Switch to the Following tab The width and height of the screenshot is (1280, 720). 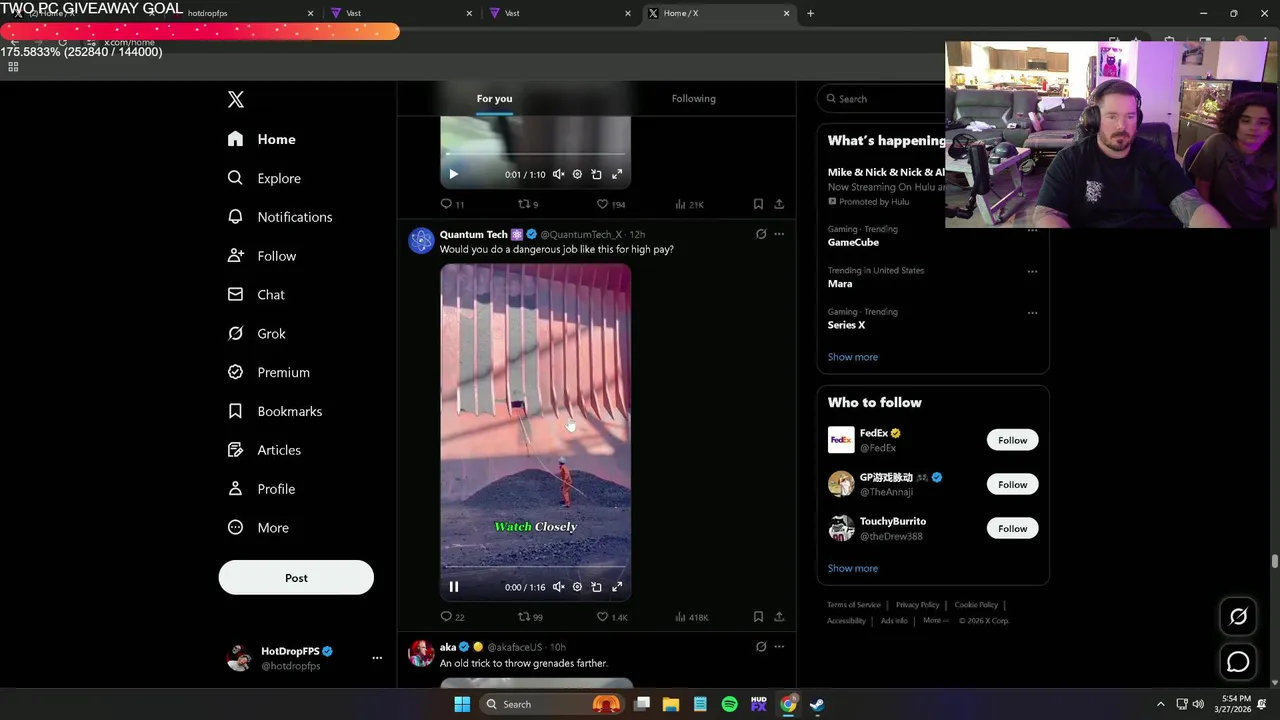(x=693, y=98)
